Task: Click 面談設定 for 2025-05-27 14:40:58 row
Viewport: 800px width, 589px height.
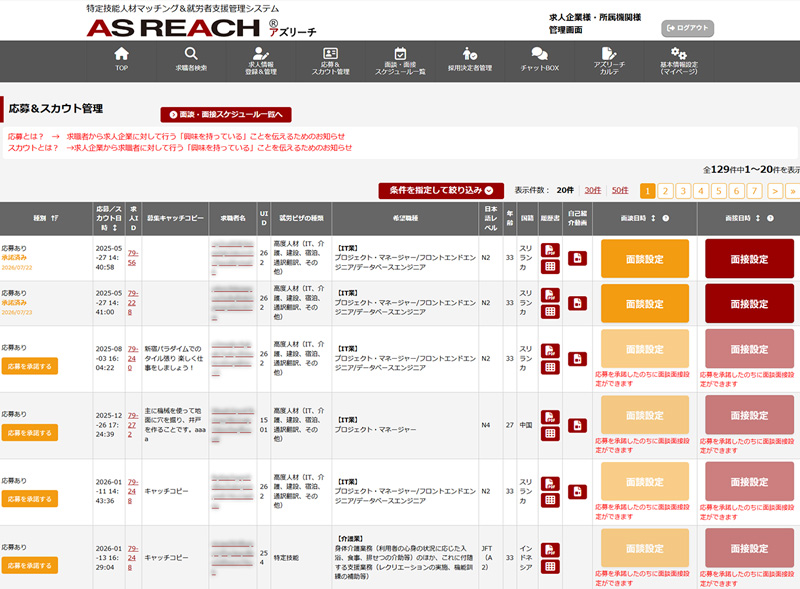Action: [x=645, y=259]
